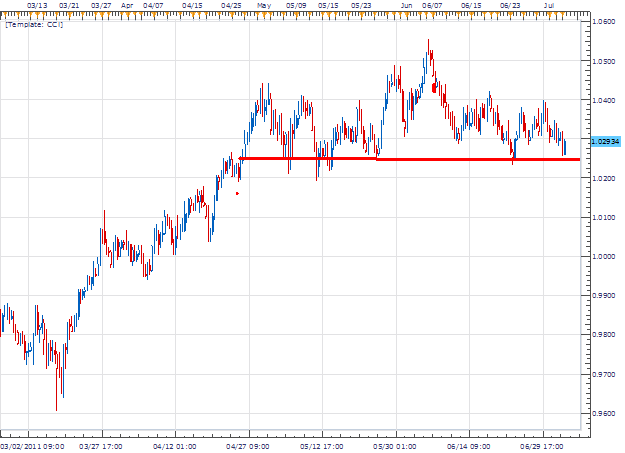This screenshot has width=625, height=453.
Task: Click the 05/09 date on the top timeline
Action: [x=296, y=6]
